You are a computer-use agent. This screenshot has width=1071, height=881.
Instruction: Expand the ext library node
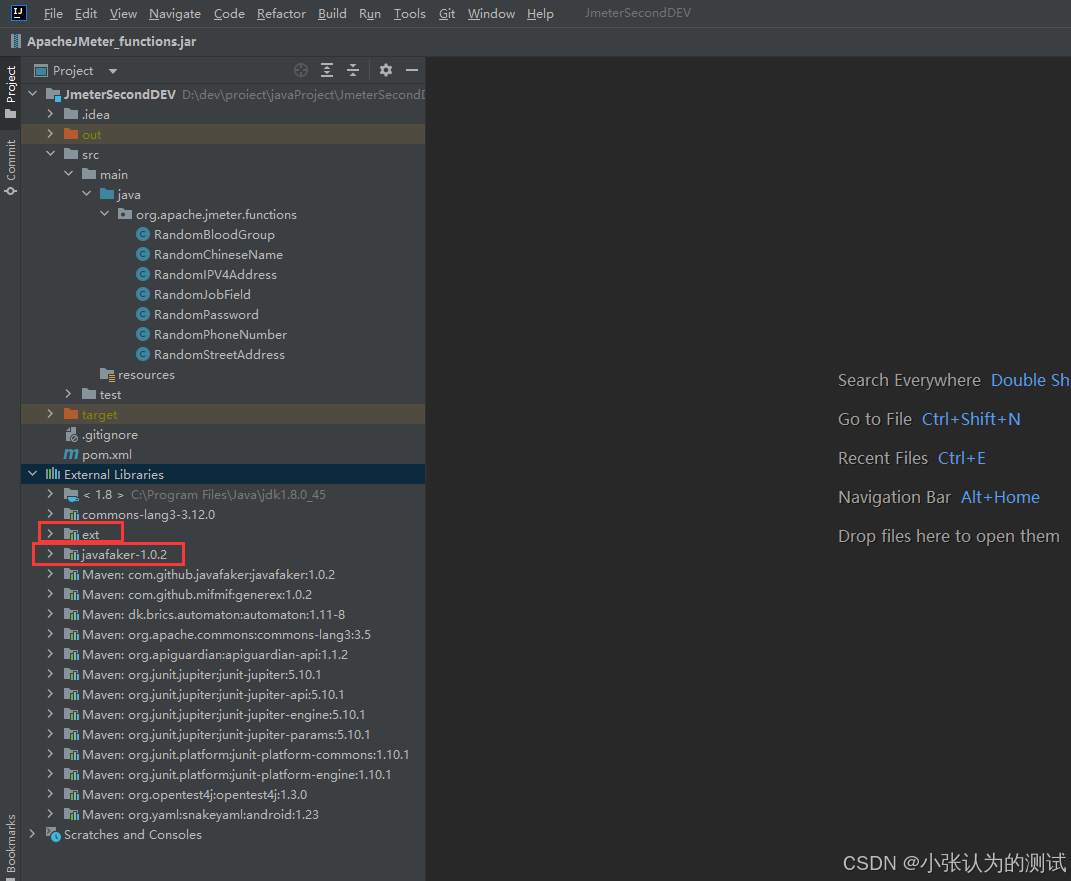(x=51, y=533)
